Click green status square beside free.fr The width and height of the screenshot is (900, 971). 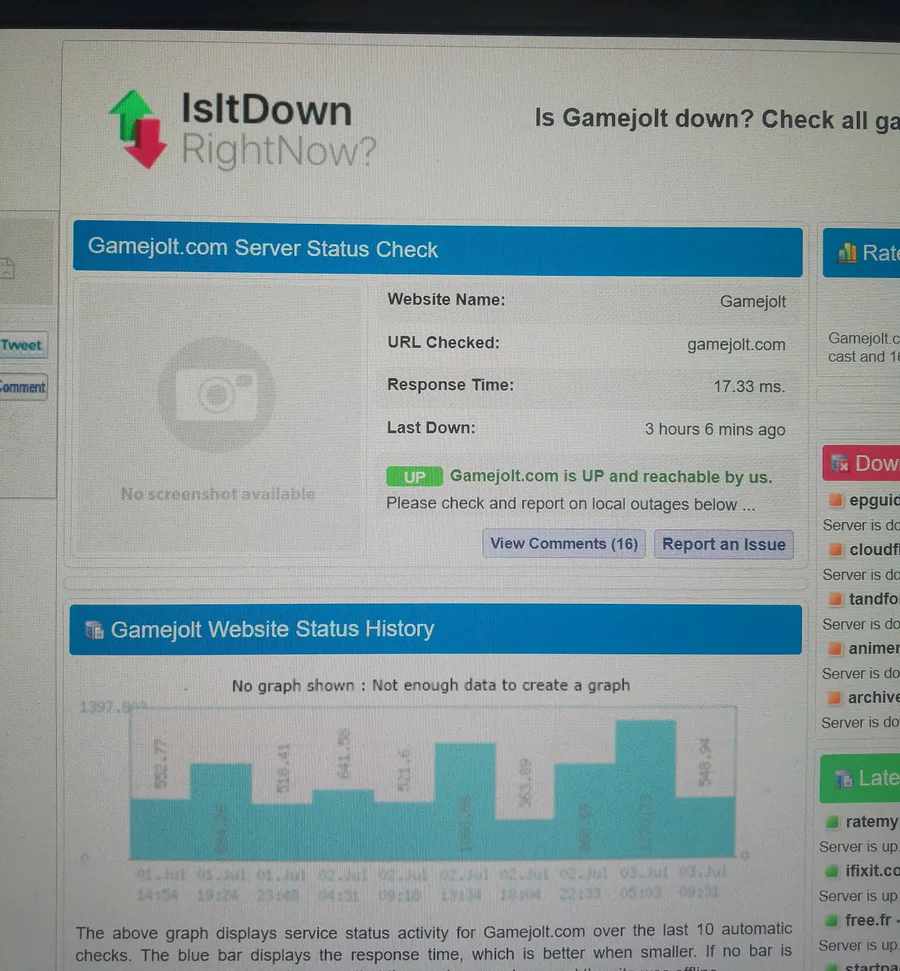click(x=831, y=921)
